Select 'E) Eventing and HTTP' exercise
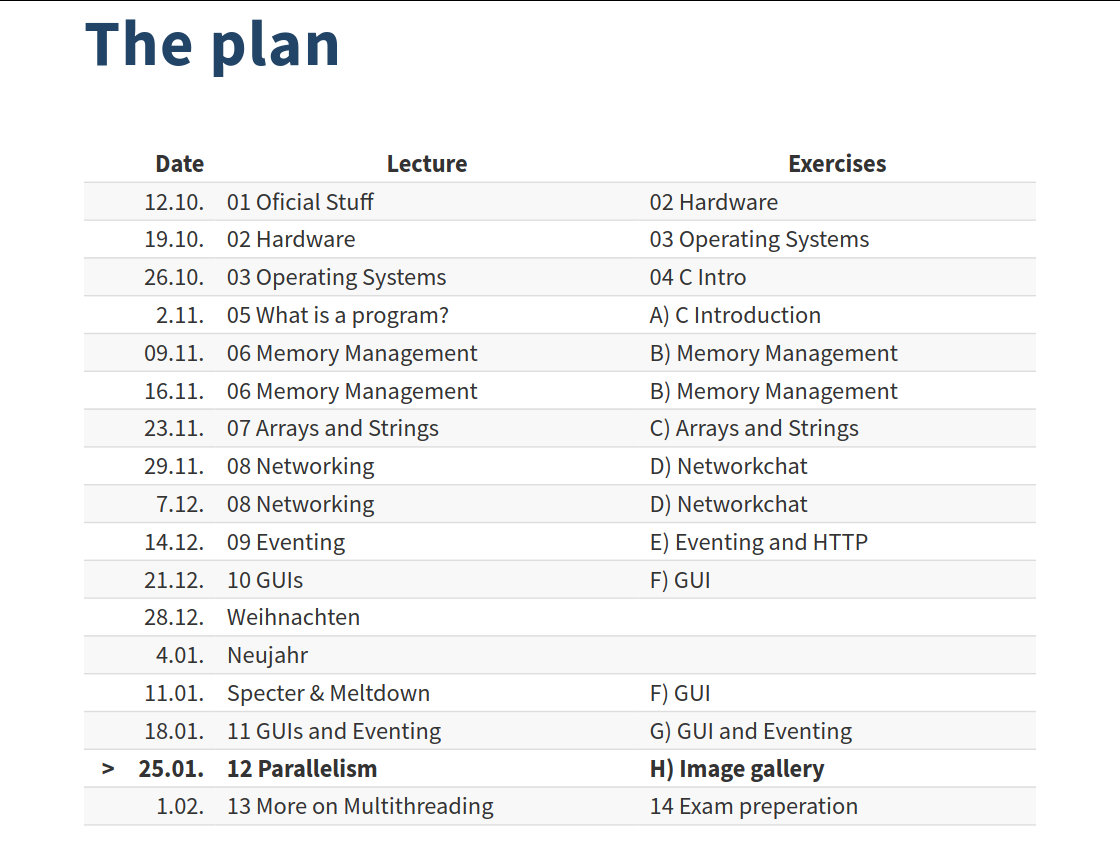 click(759, 542)
